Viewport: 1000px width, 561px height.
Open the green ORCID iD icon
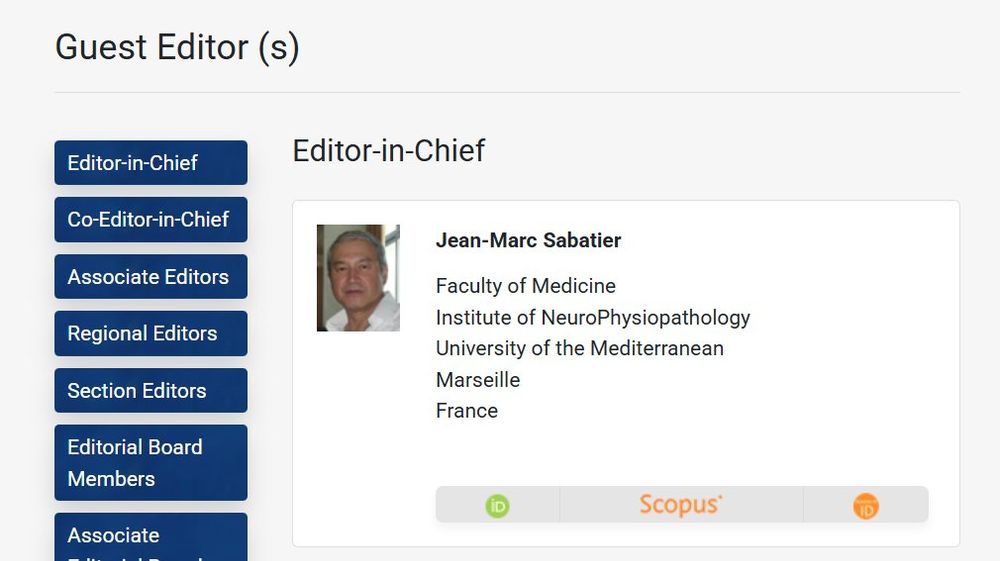point(497,506)
